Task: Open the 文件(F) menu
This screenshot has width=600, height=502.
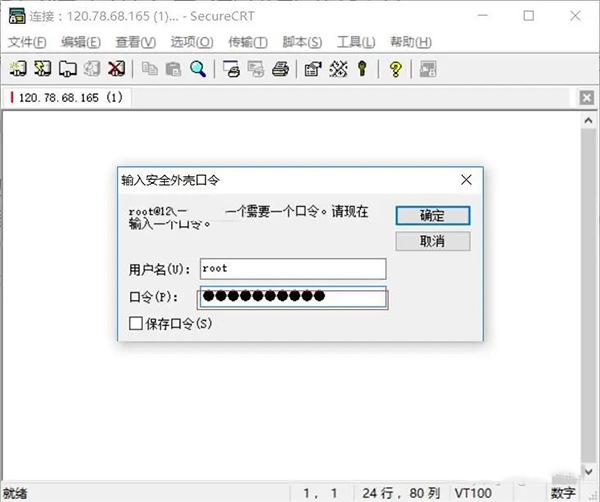Action: pos(27,42)
